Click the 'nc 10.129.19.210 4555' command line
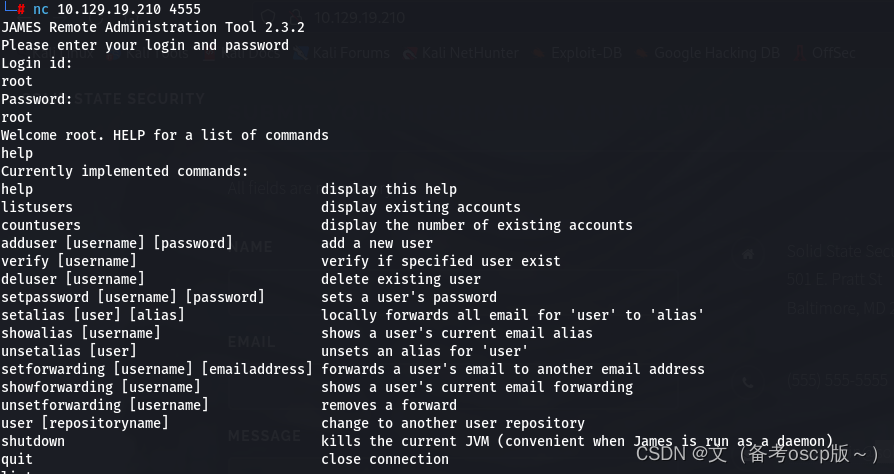Image resolution: width=894 pixels, height=474 pixels. pos(117,9)
